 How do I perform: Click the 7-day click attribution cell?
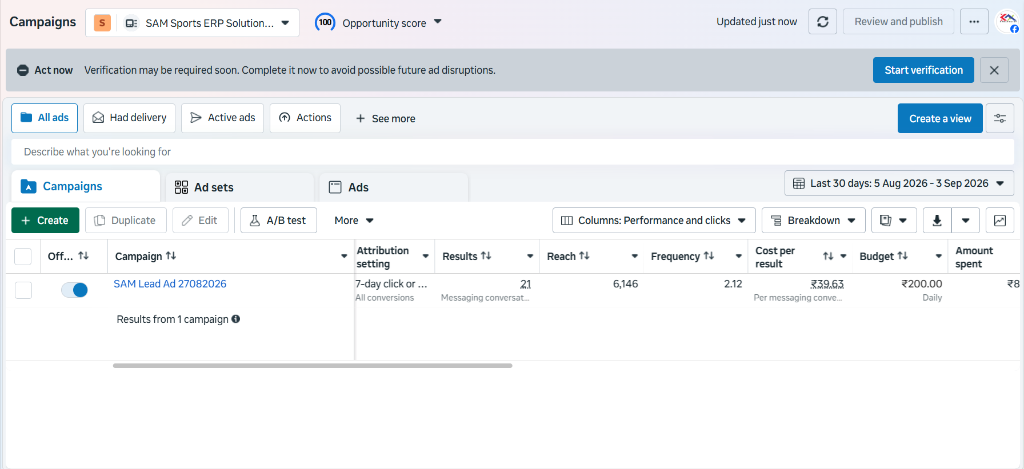(391, 283)
